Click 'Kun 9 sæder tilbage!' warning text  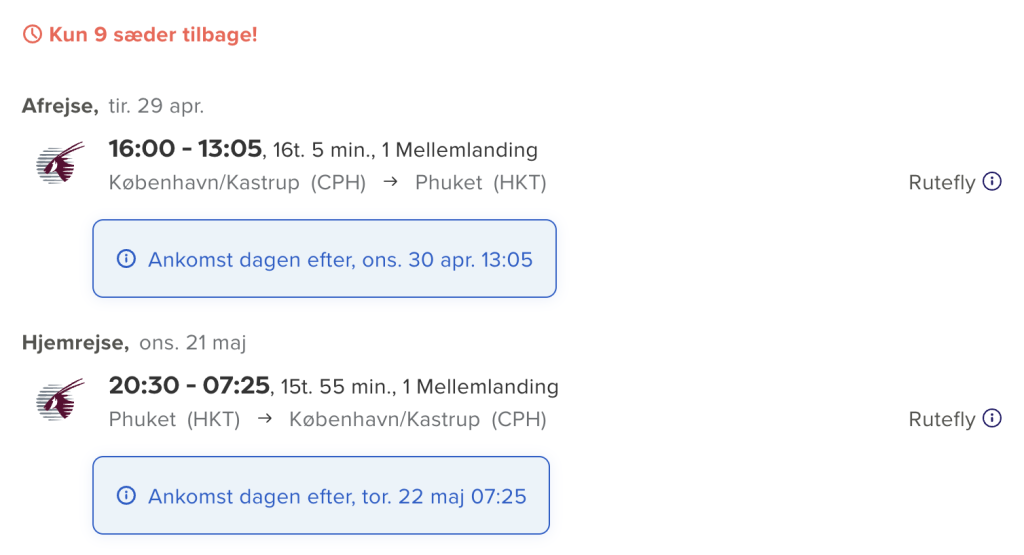pyautogui.click(x=153, y=35)
